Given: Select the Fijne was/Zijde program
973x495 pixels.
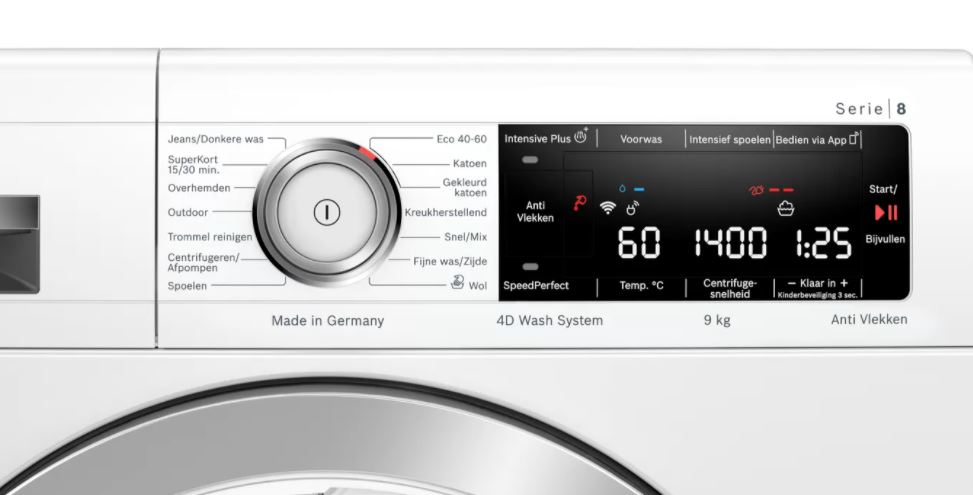Looking at the screenshot, I should (450, 262).
